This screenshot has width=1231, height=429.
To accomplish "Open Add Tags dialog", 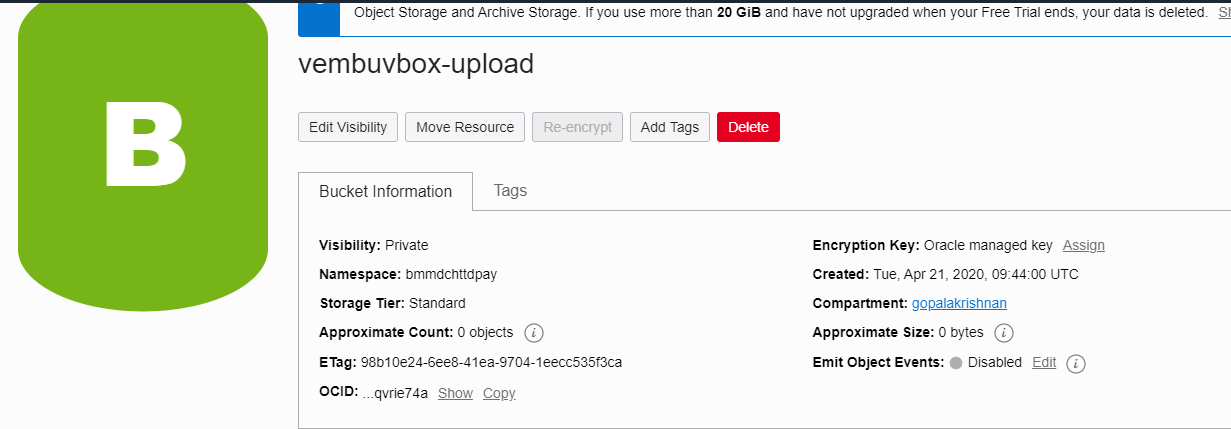I will click(670, 127).
